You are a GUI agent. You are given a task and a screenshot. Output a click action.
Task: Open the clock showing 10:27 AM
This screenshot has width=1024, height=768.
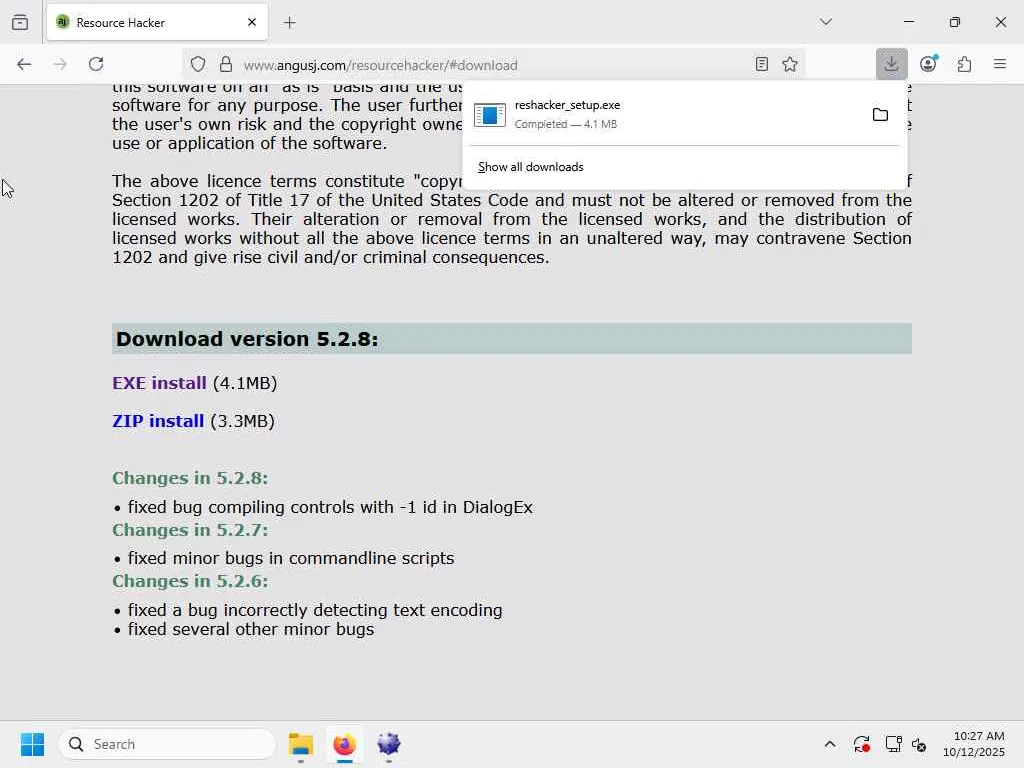[x=974, y=744]
